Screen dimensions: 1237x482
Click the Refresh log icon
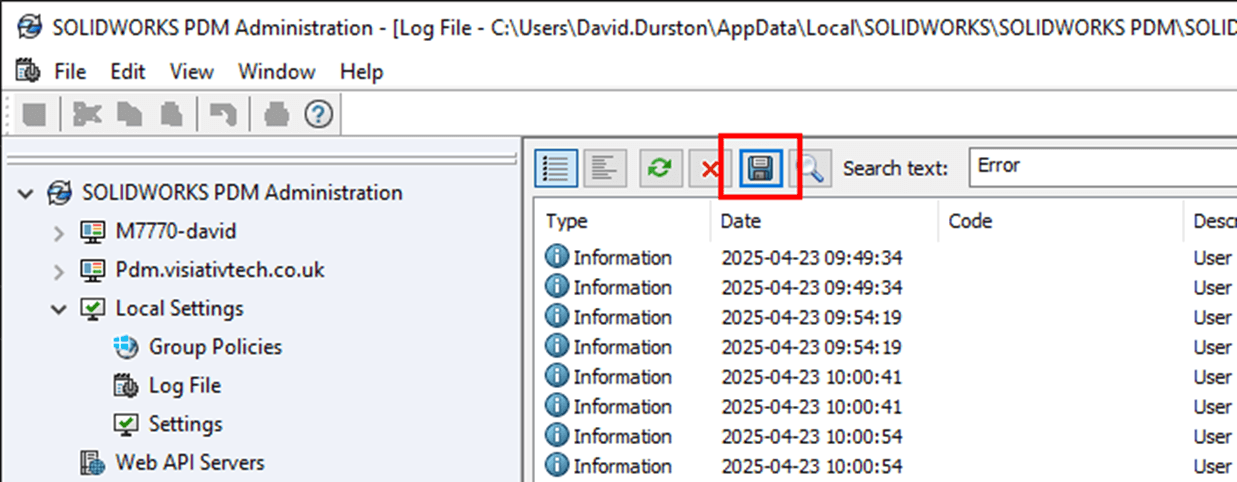coord(659,169)
